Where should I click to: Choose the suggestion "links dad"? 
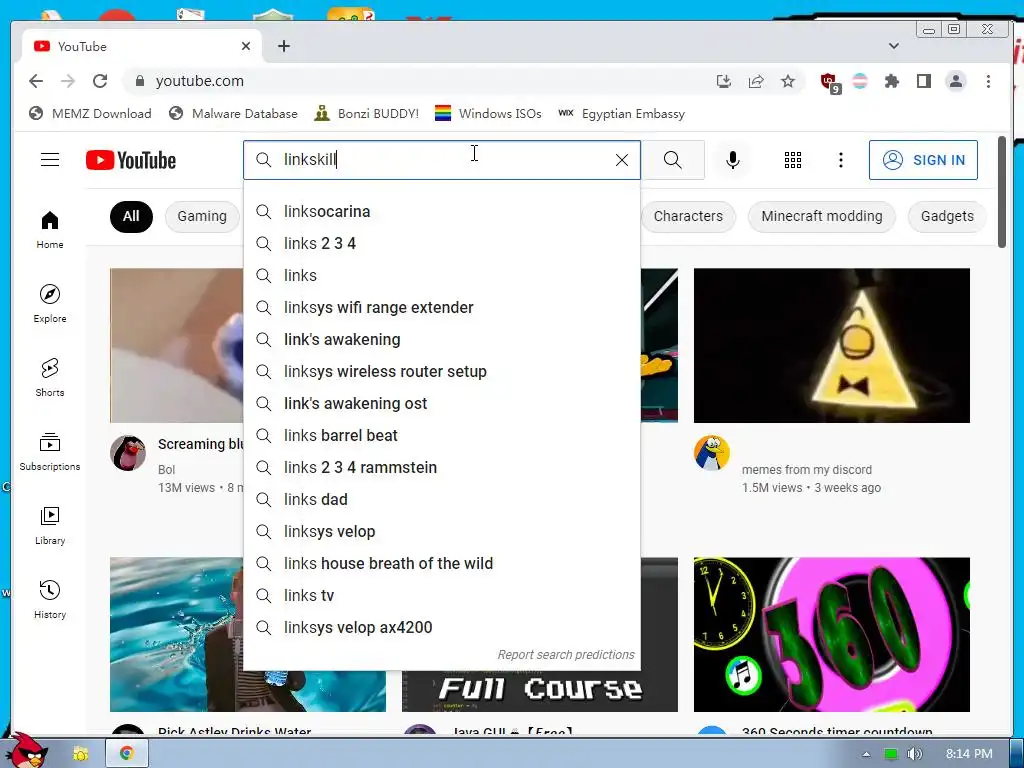(442, 500)
